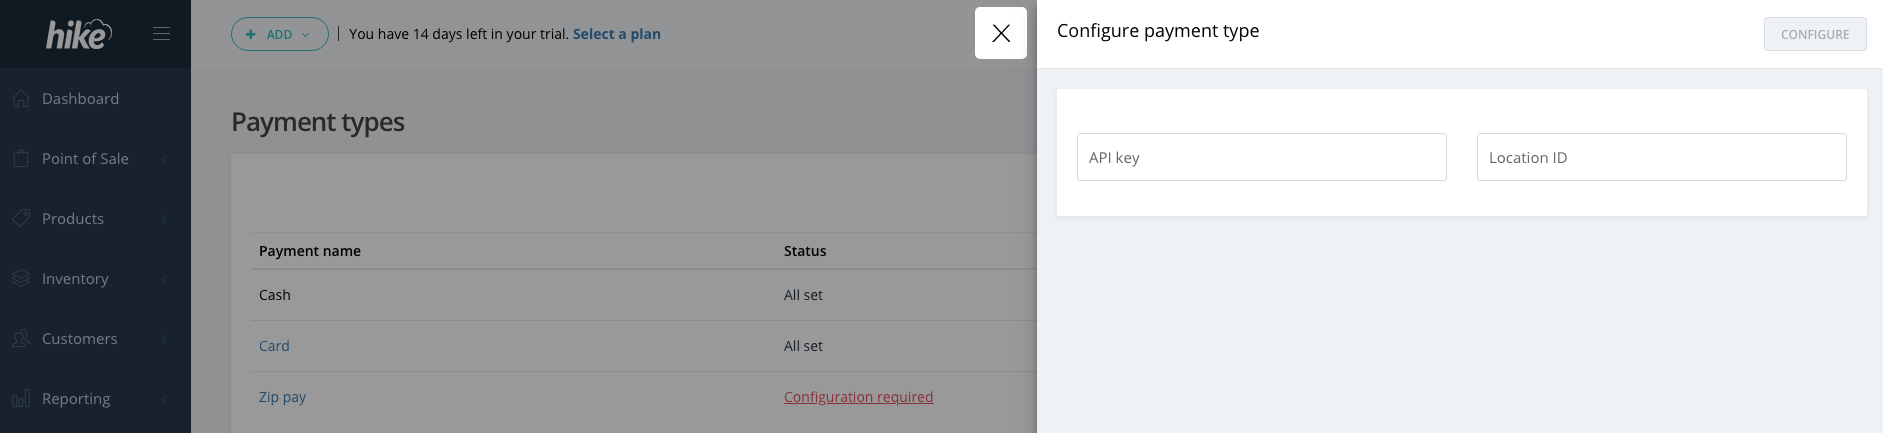Open the Customers menu item
The image size is (1883, 433).
click(x=80, y=338)
